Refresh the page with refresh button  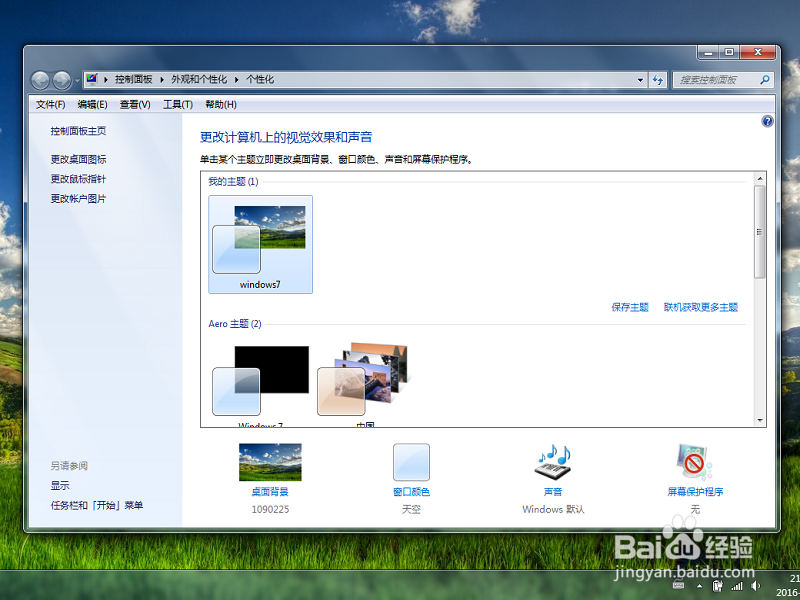[658, 80]
